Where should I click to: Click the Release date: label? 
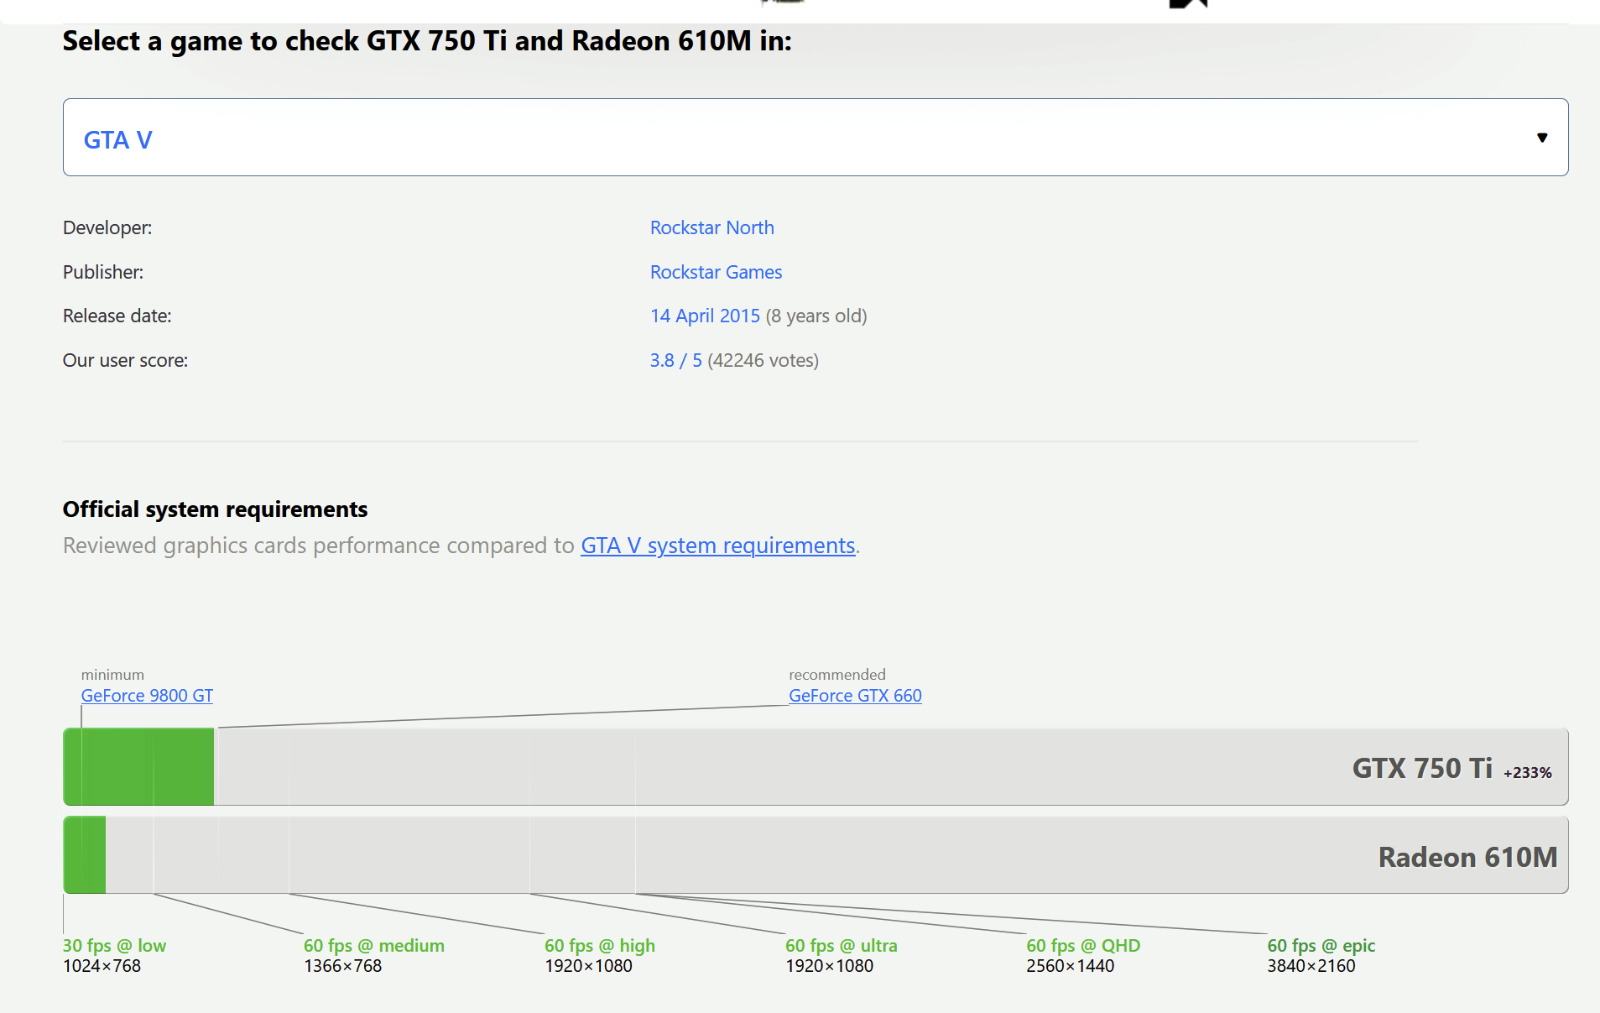click(117, 316)
